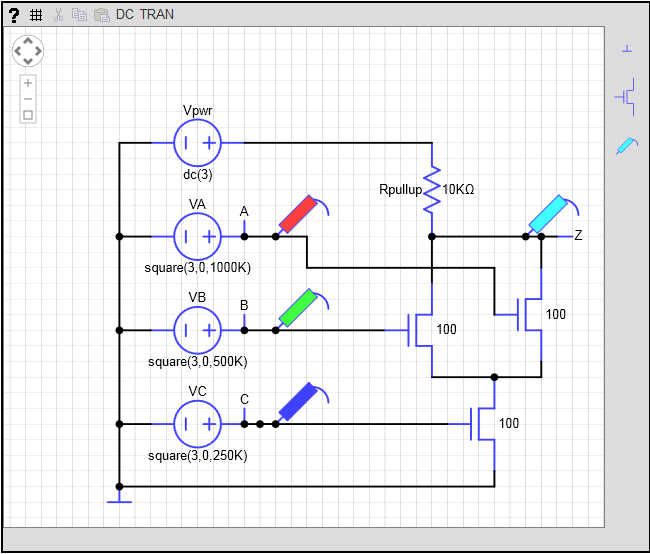Zoom out with the minus button
Image resolution: width=650 pixels, height=554 pixels.
[28, 99]
